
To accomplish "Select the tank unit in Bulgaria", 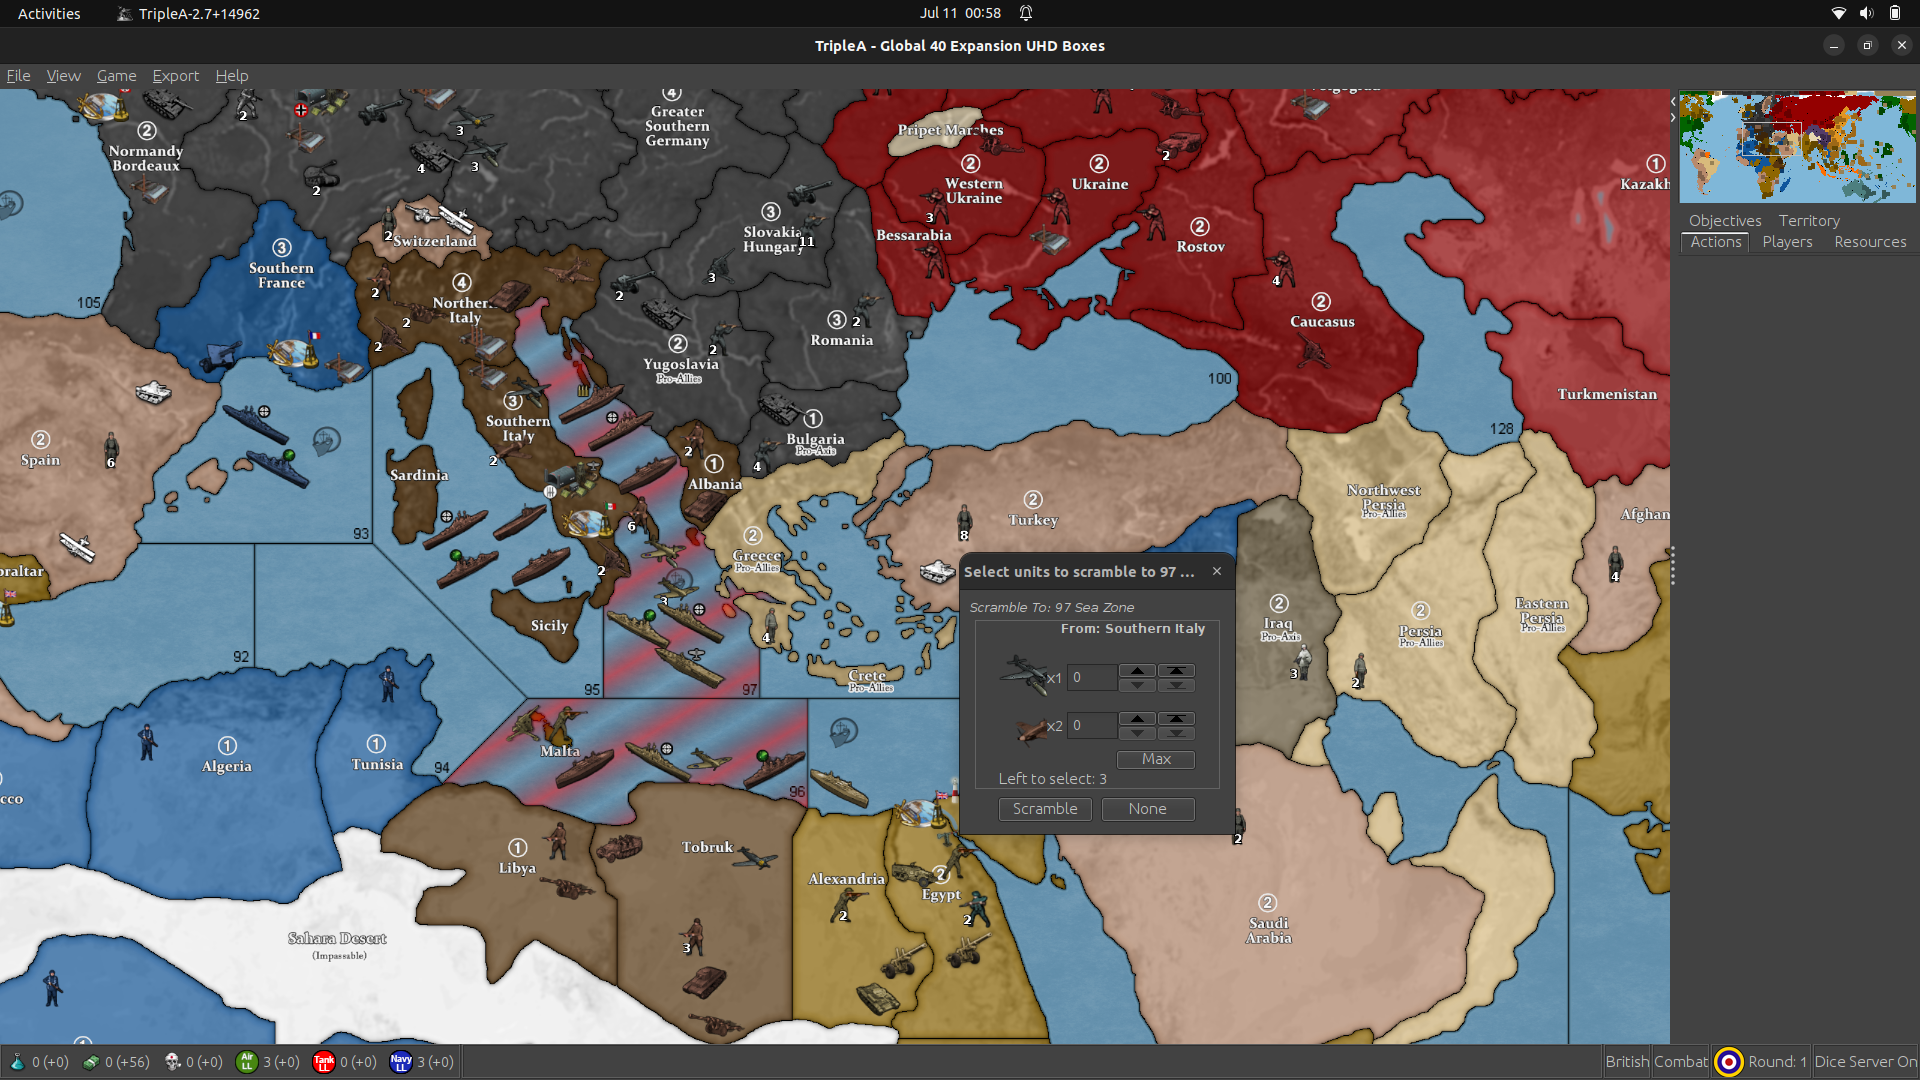I will click(779, 408).
